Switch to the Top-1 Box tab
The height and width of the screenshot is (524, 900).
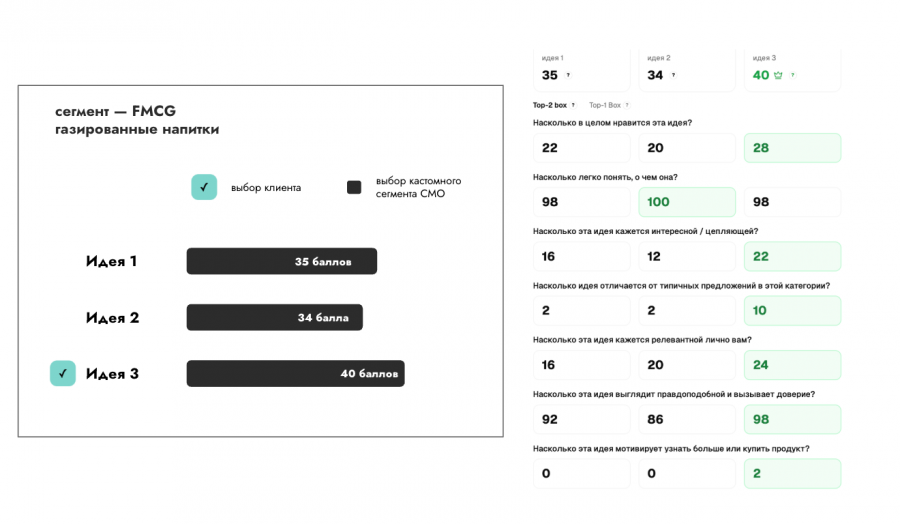(605, 105)
